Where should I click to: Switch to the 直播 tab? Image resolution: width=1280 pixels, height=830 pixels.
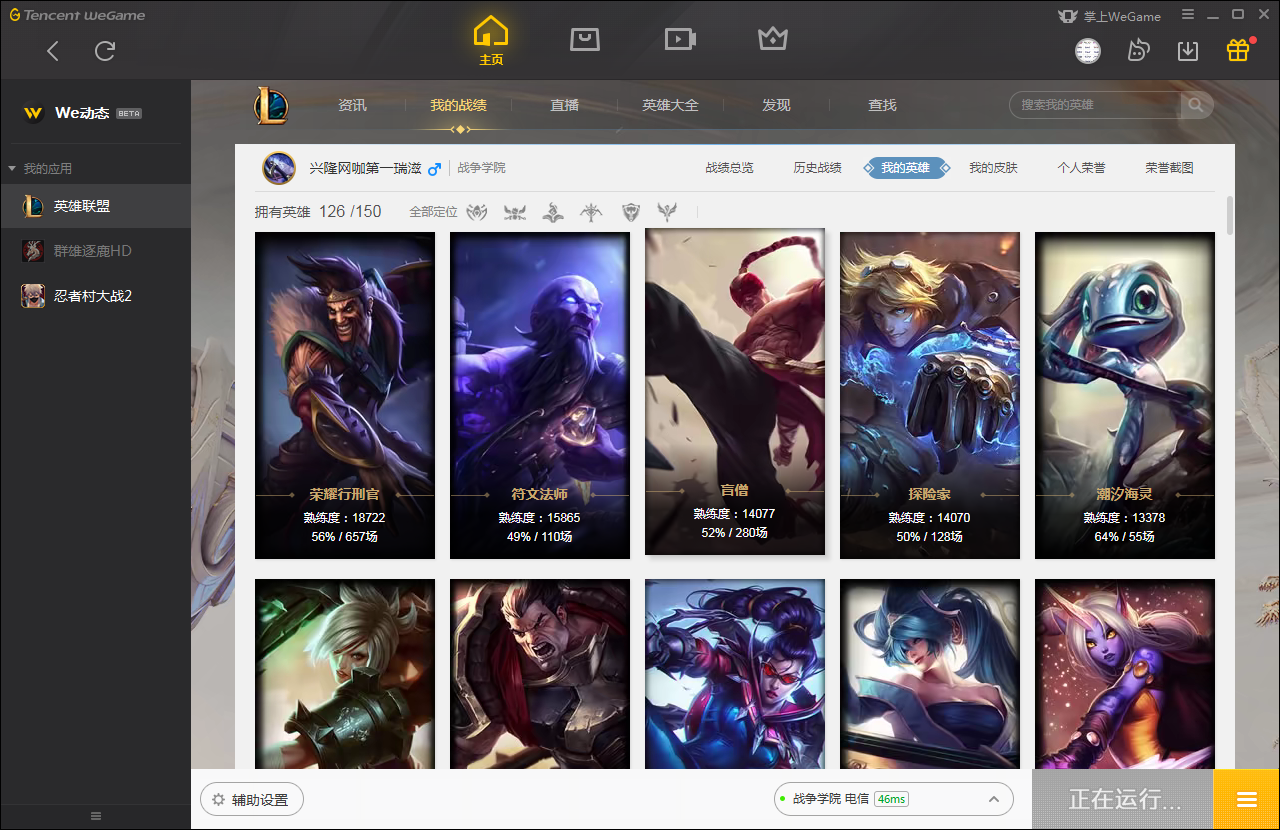point(565,105)
